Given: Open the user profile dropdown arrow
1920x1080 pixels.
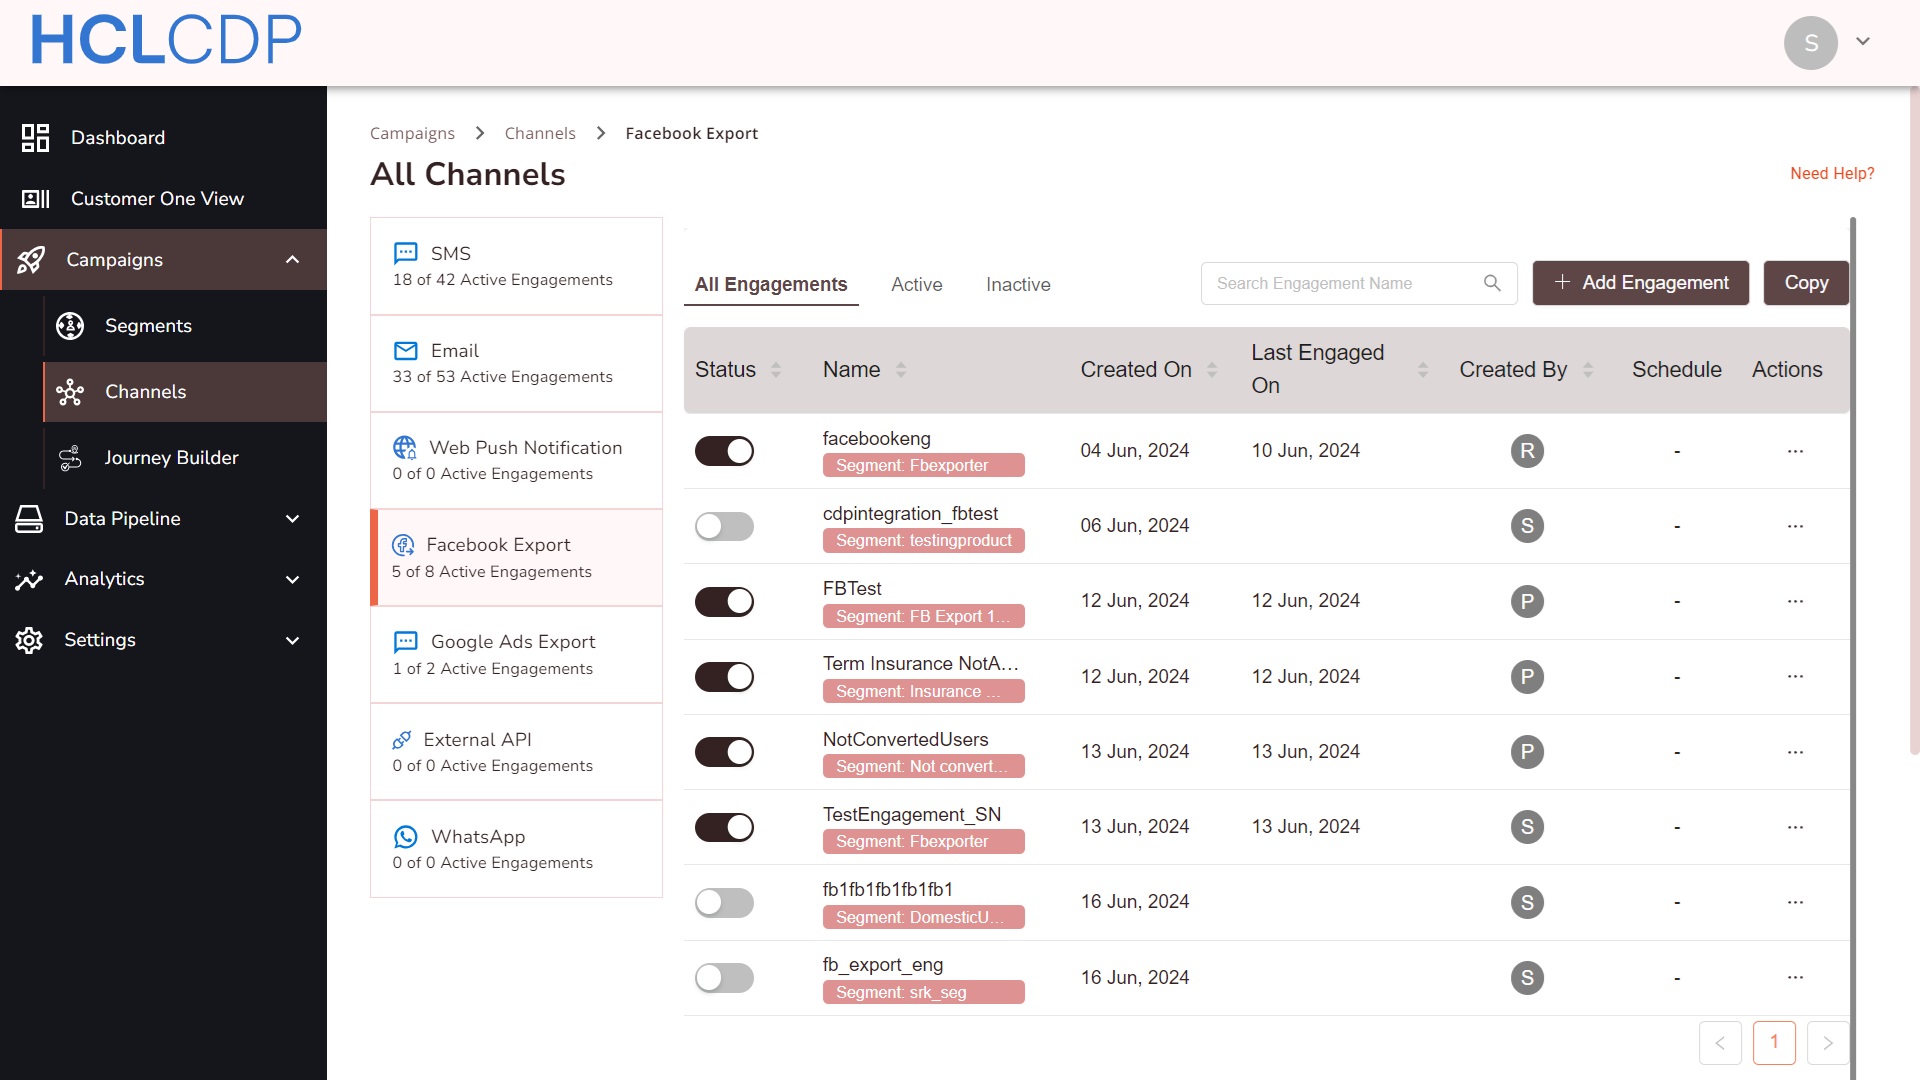Looking at the screenshot, I should (1863, 42).
